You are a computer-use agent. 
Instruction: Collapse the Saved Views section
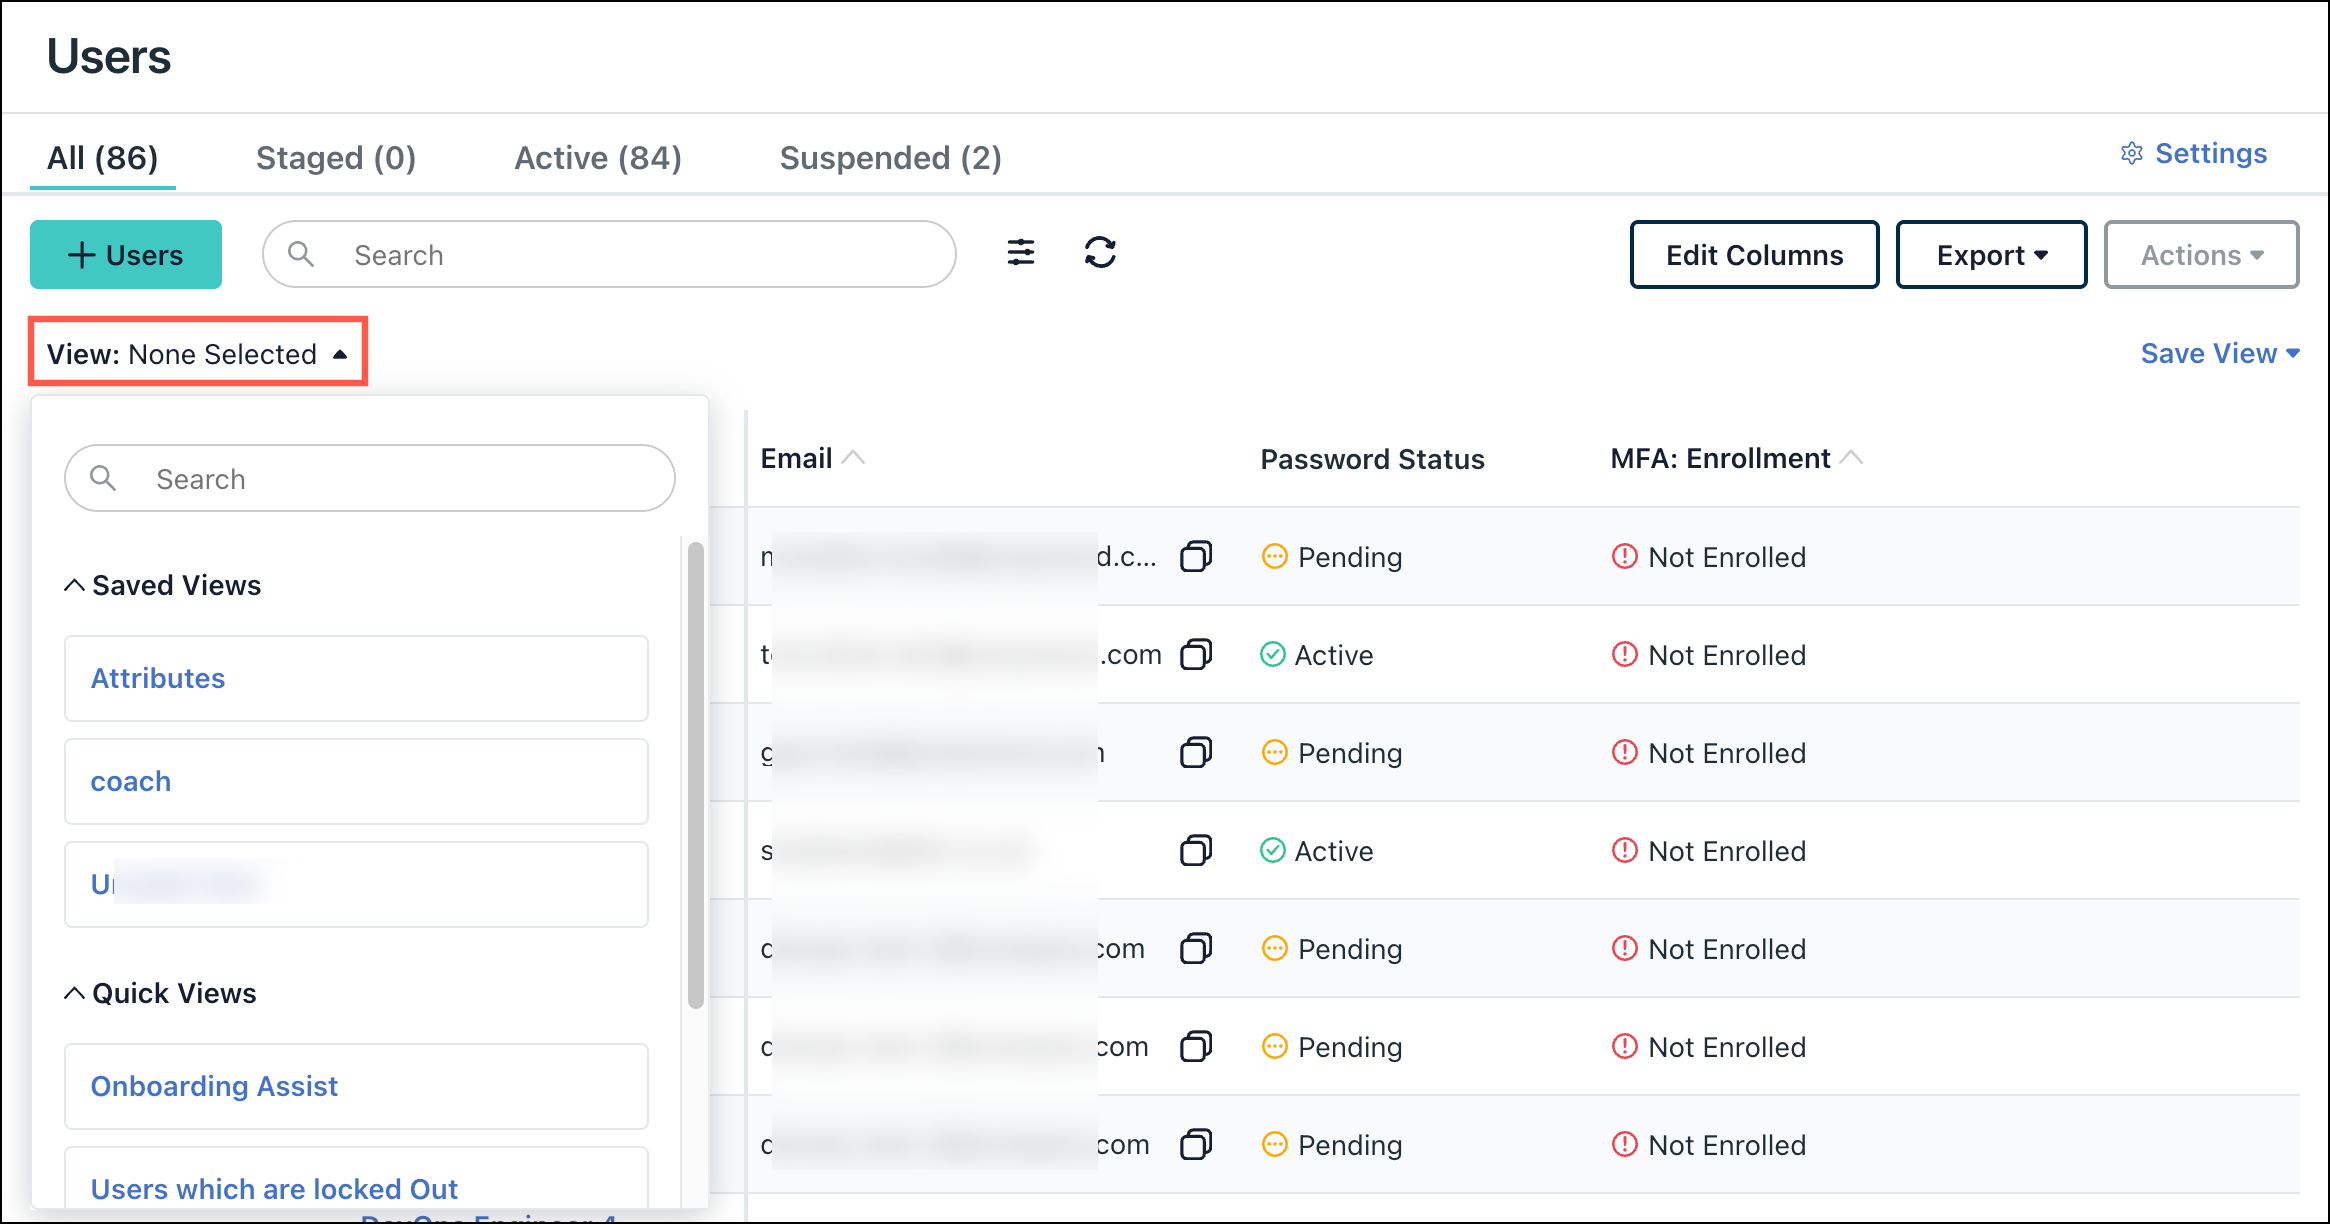(74, 586)
